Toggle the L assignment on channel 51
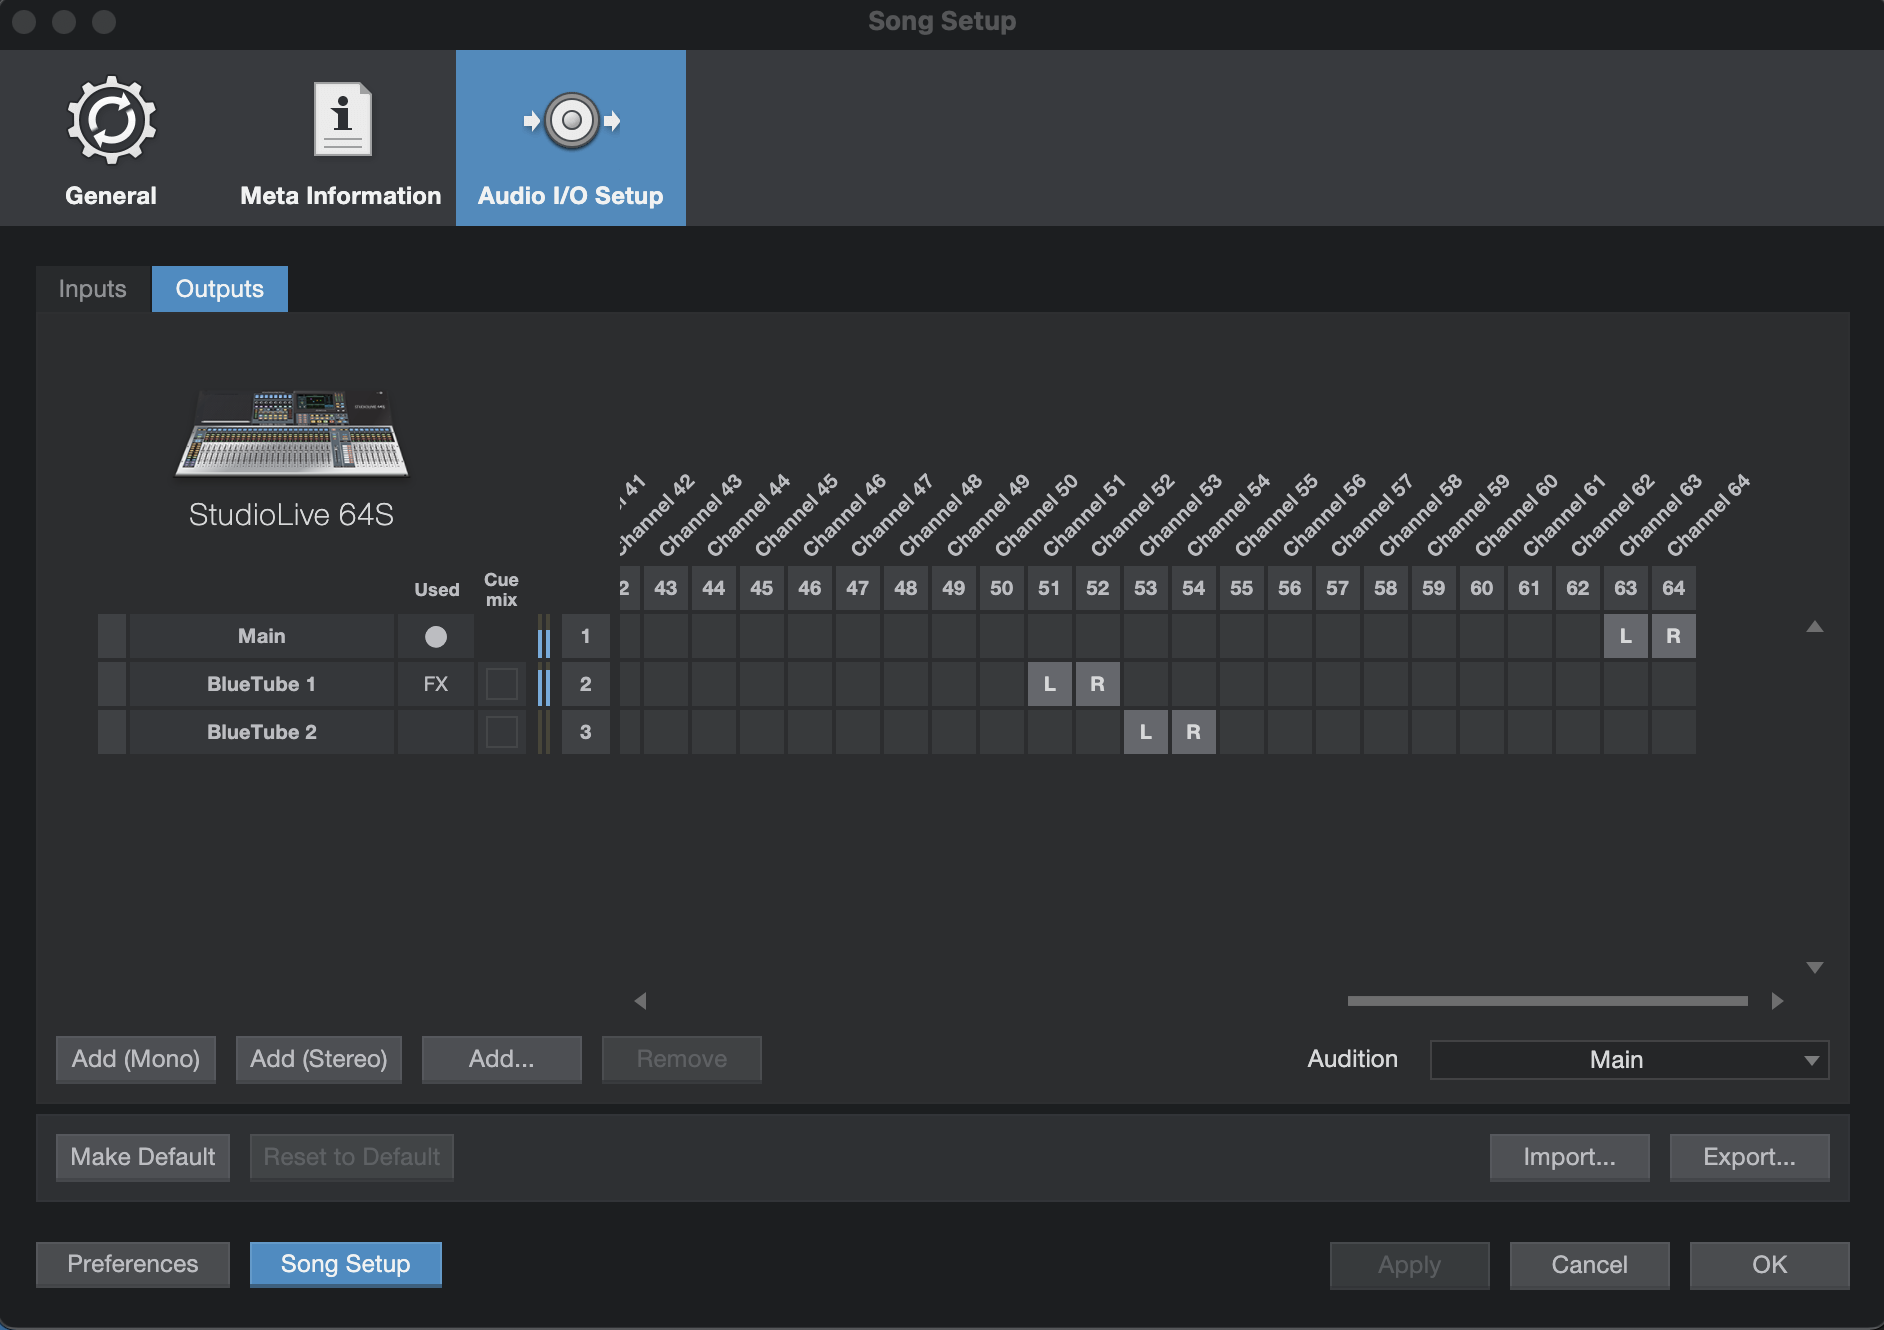 coord(1050,684)
